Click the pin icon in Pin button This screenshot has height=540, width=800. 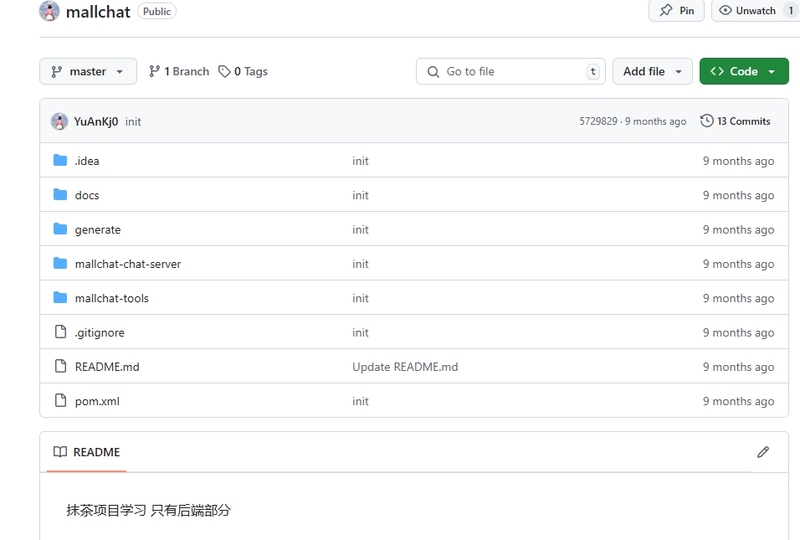[666, 10]
